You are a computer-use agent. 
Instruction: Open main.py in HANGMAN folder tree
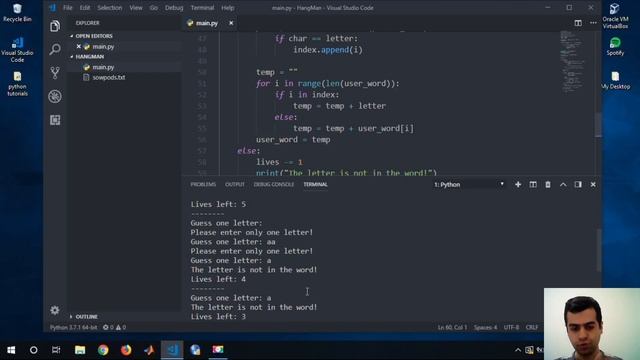pyautogui.click(x=103, y=67)
